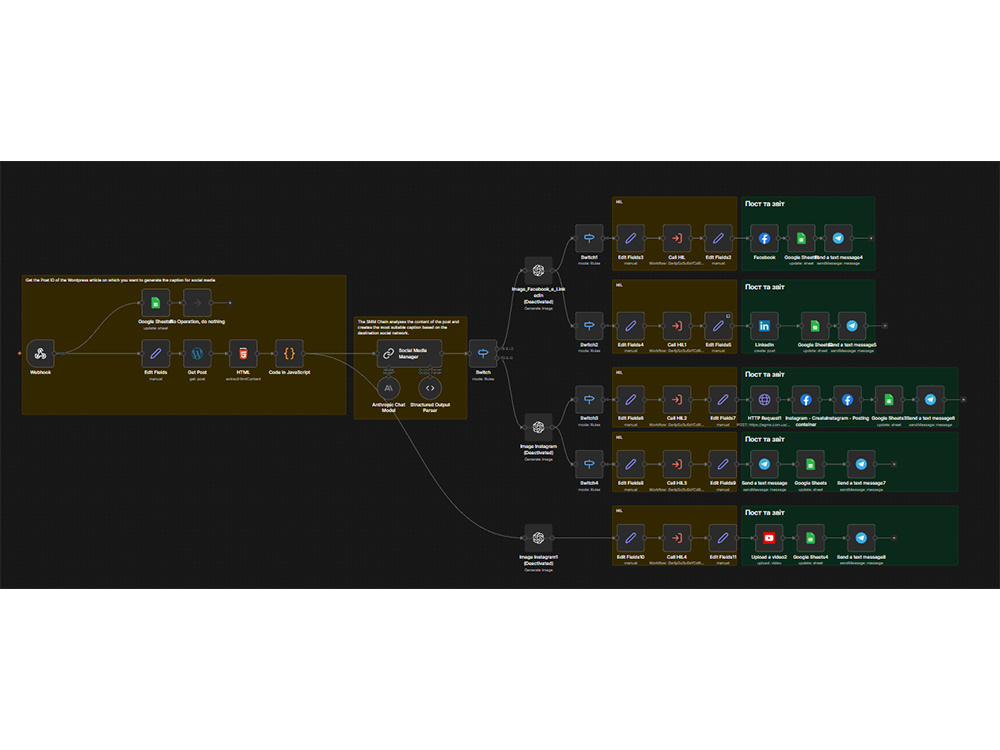Select the Switch1 node
The width and height of the screenshot is (1000, 750).
pos(589,239)
